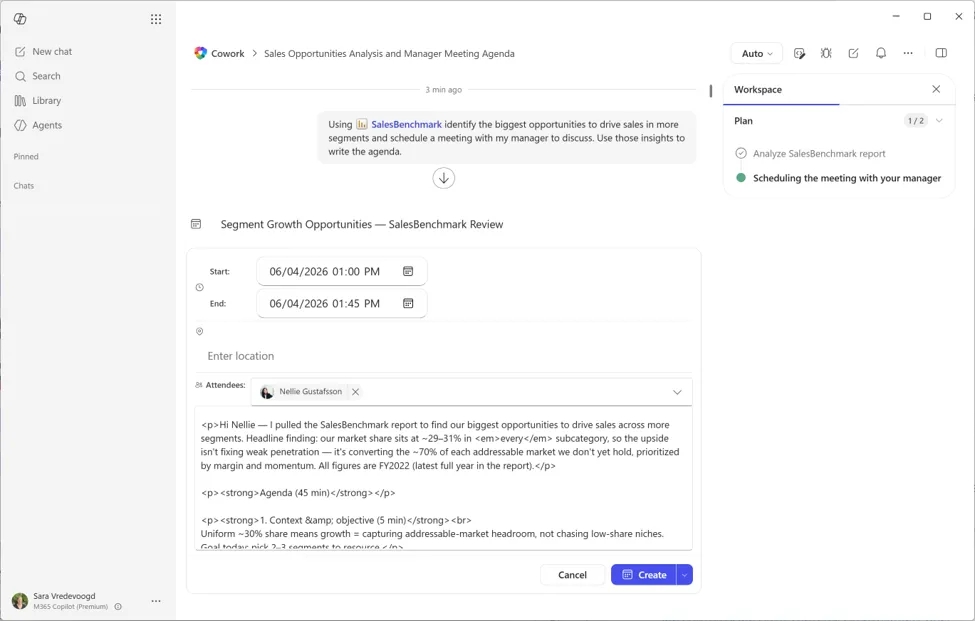This screenshot has height=621, width=975.
Task: Open the Start date calendar picker
Action: (408, 271)
